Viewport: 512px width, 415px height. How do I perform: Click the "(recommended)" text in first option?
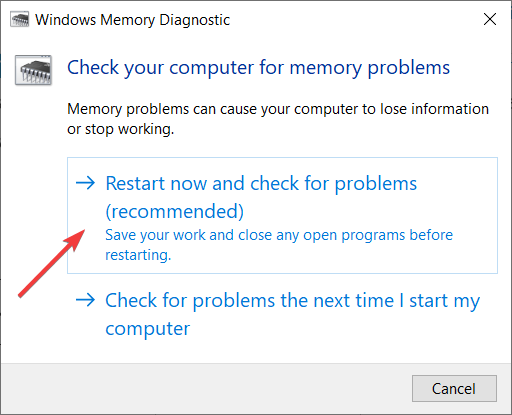(175, 212)
